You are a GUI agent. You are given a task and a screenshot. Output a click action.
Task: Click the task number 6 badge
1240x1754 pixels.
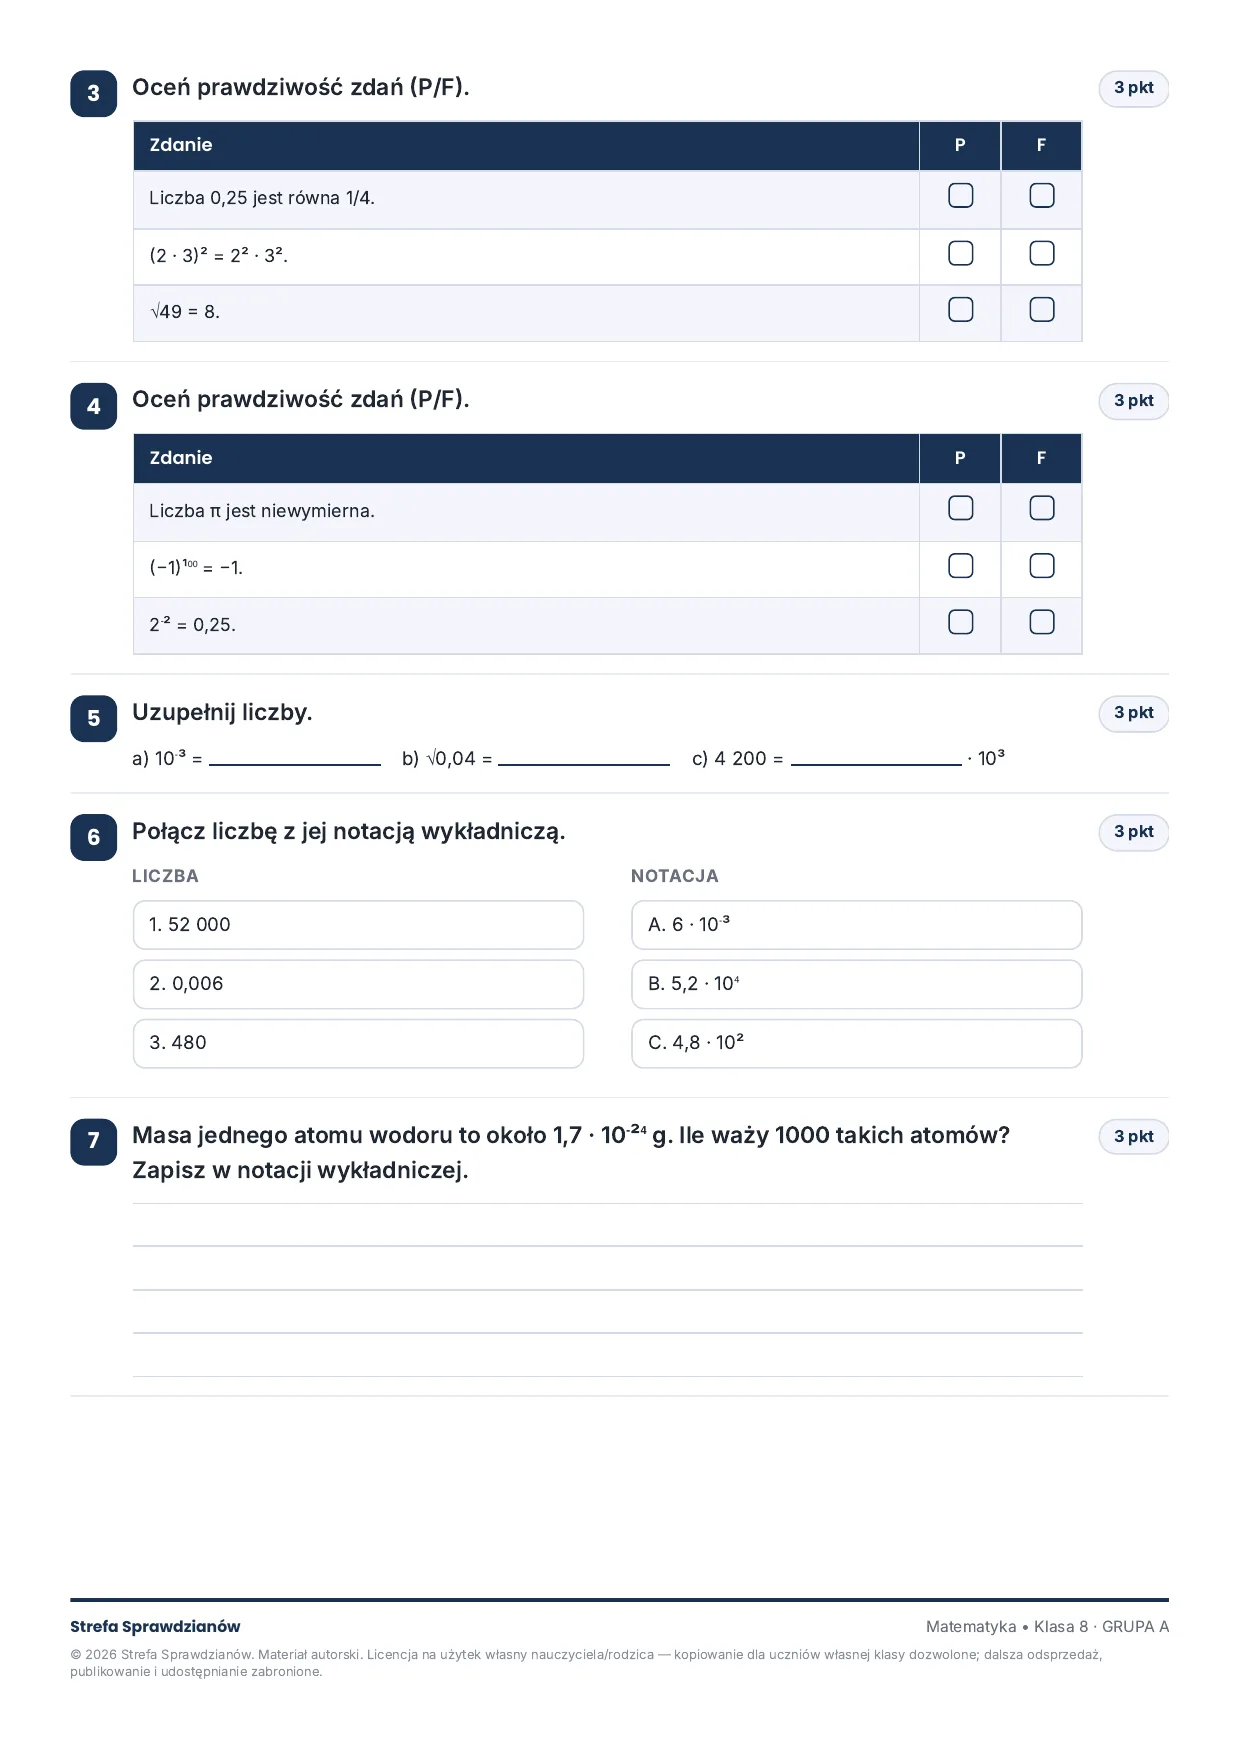point(94,837)
